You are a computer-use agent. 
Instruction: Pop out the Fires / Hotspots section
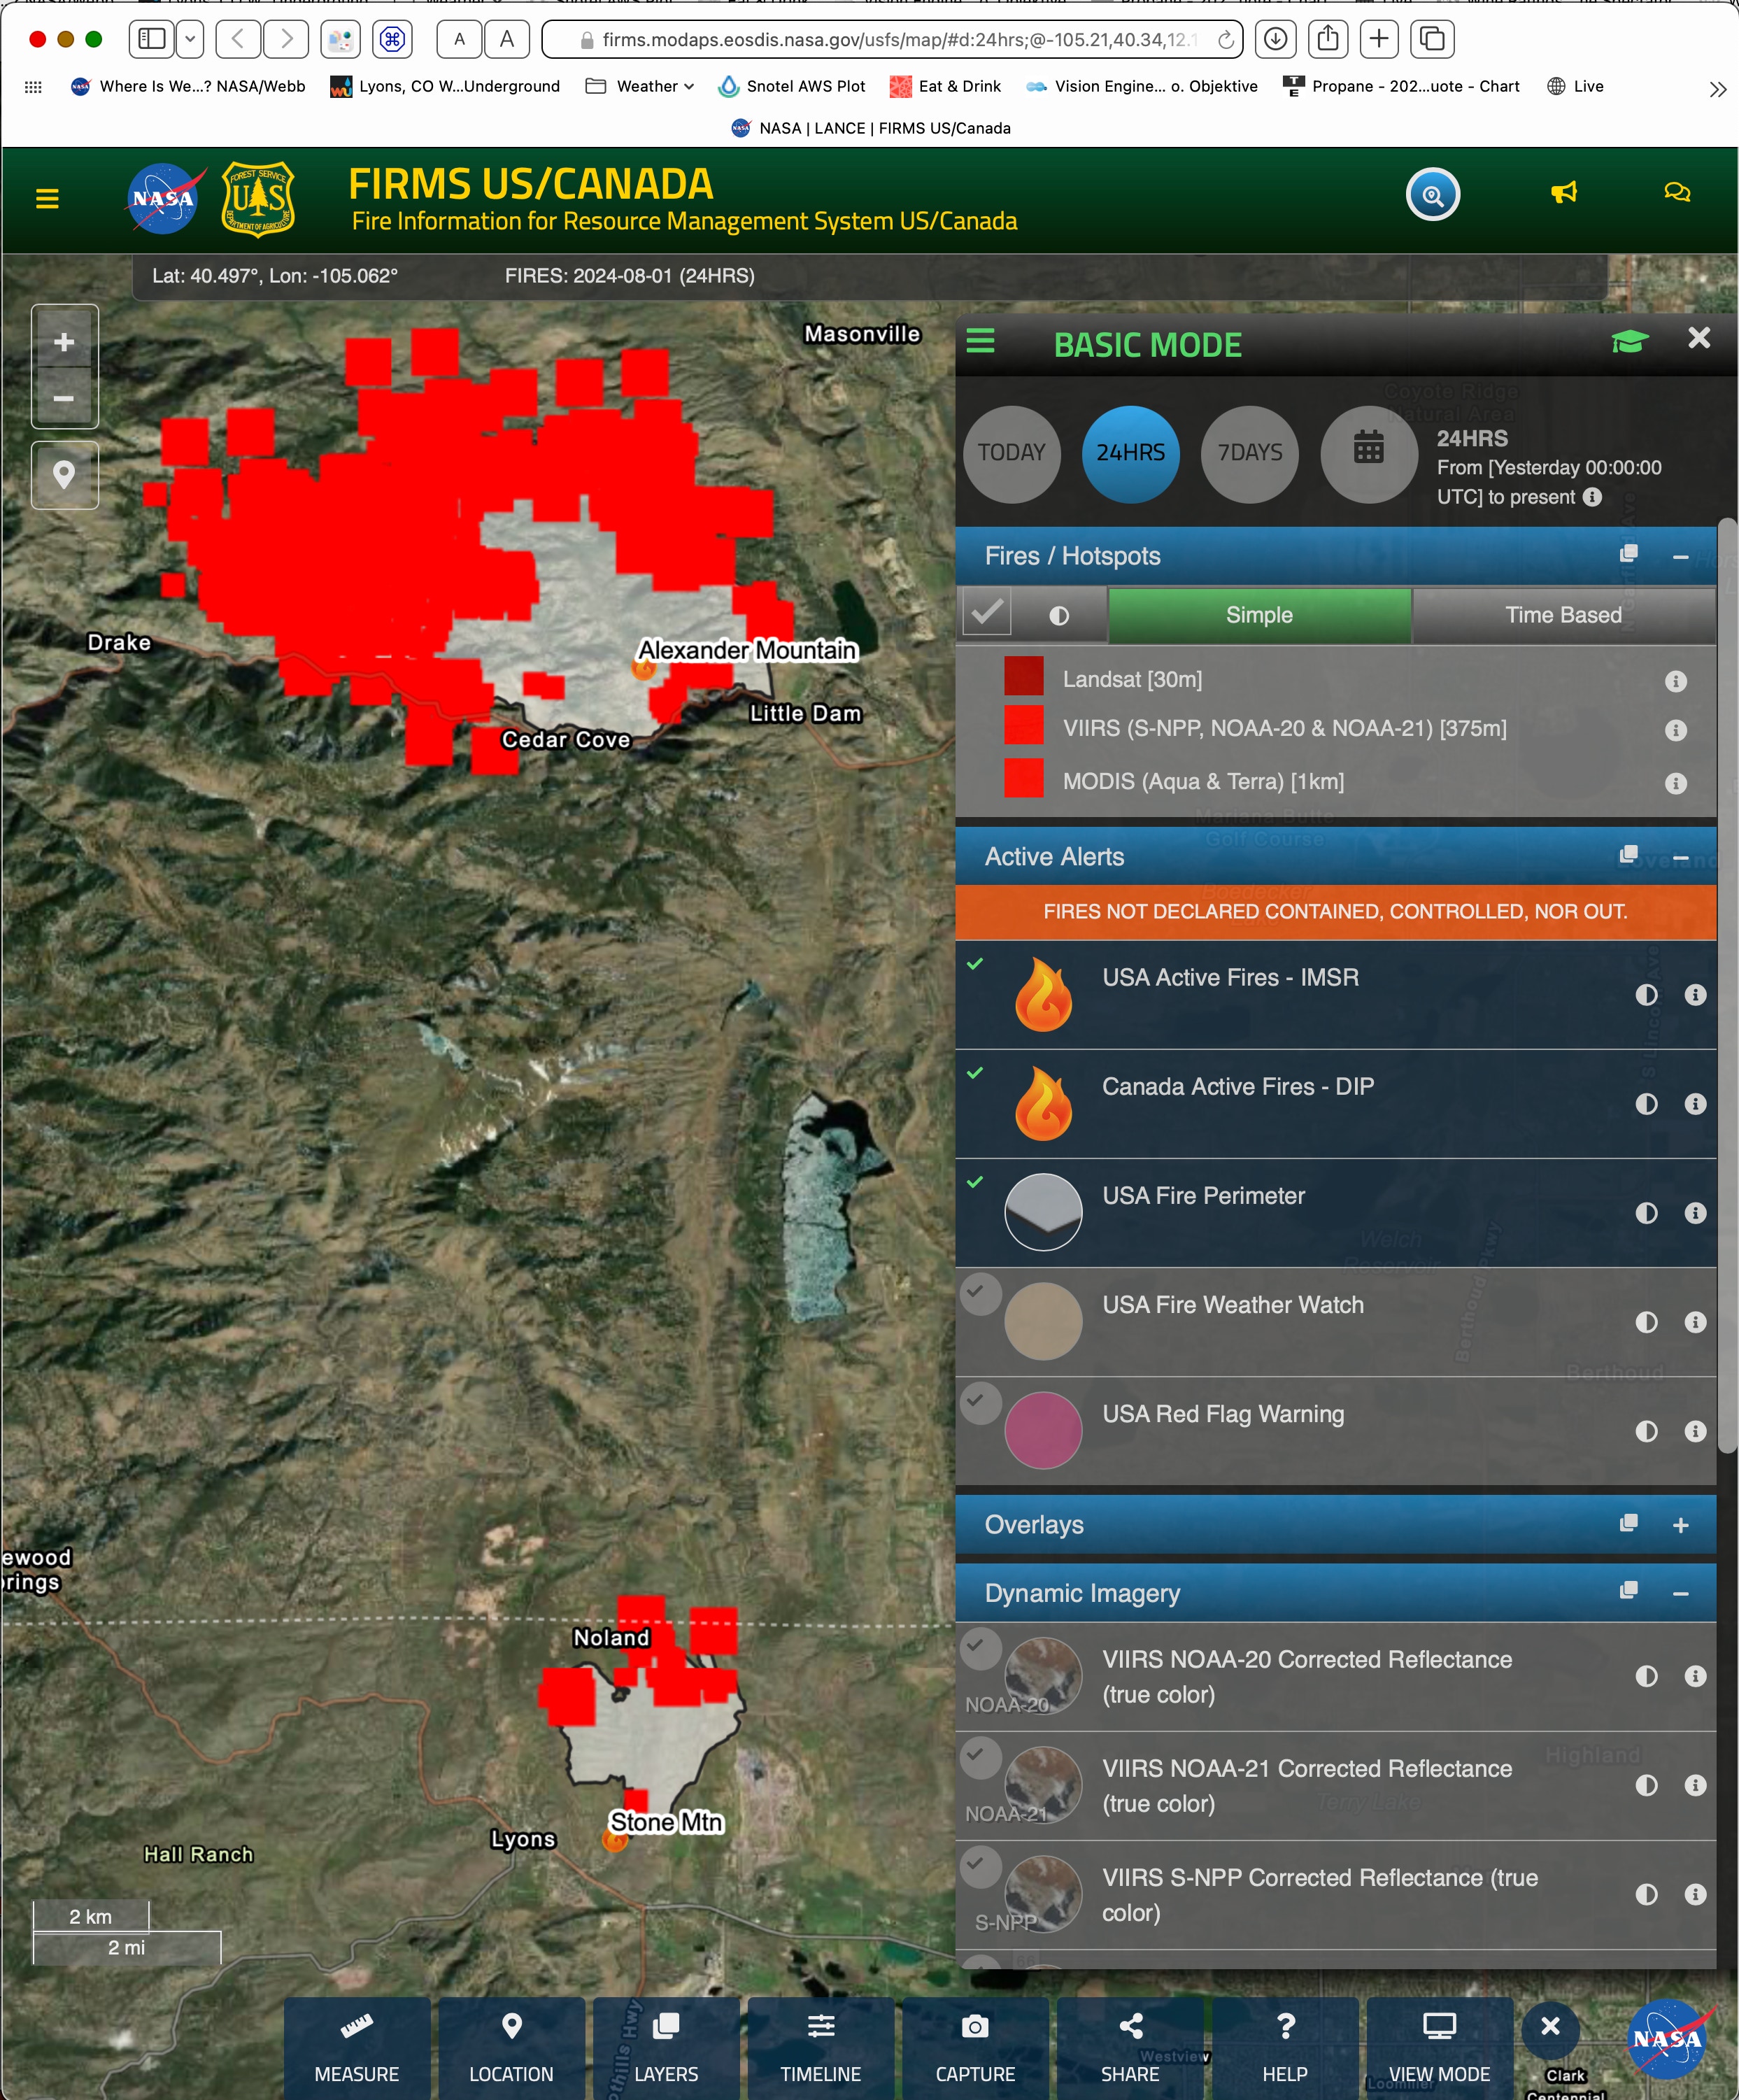pos(1628,554)
